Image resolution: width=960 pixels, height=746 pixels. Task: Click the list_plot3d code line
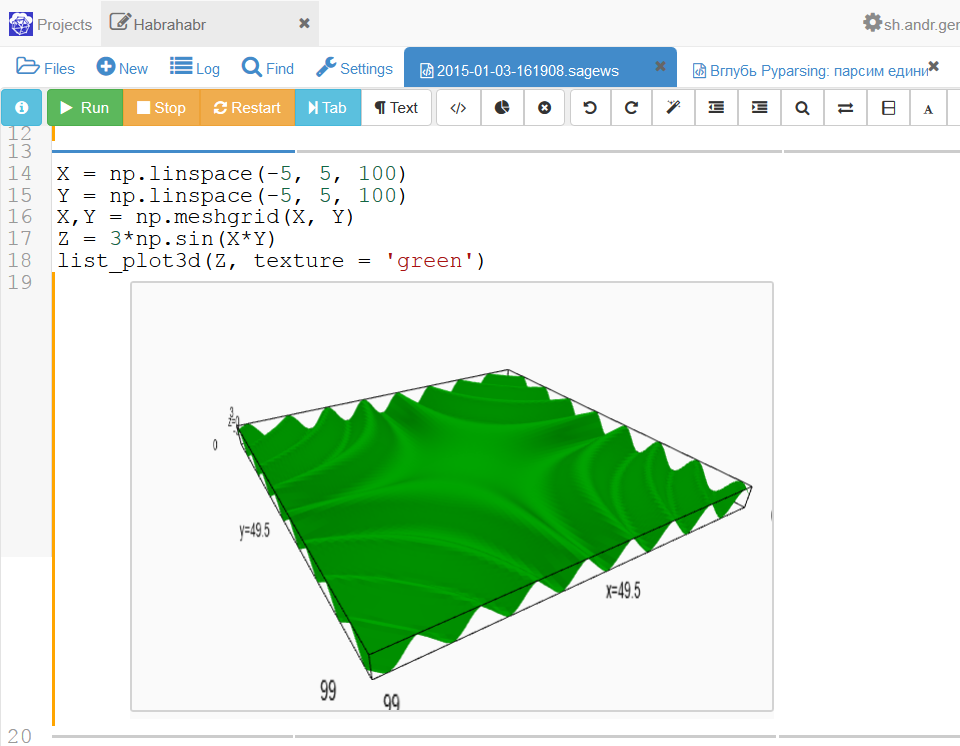[x=271, y=261]
